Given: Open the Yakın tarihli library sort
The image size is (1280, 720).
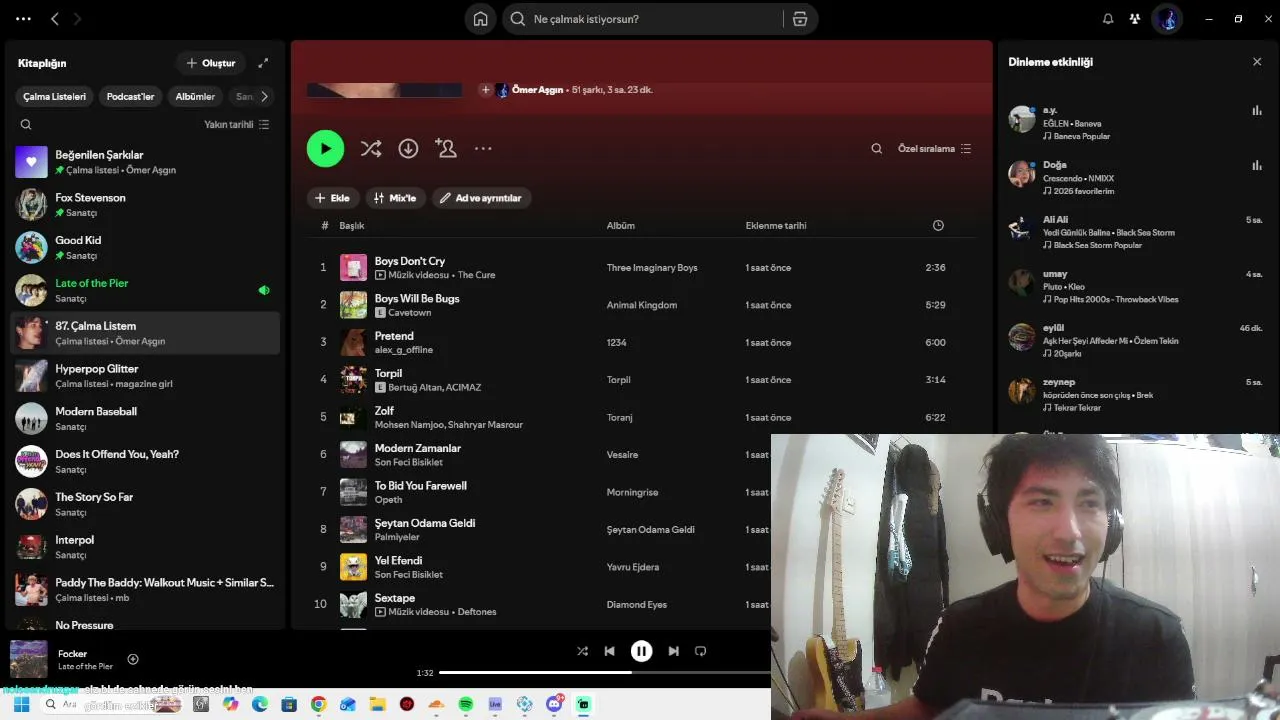Looking at the screenshot, I should tap(237, 125).
